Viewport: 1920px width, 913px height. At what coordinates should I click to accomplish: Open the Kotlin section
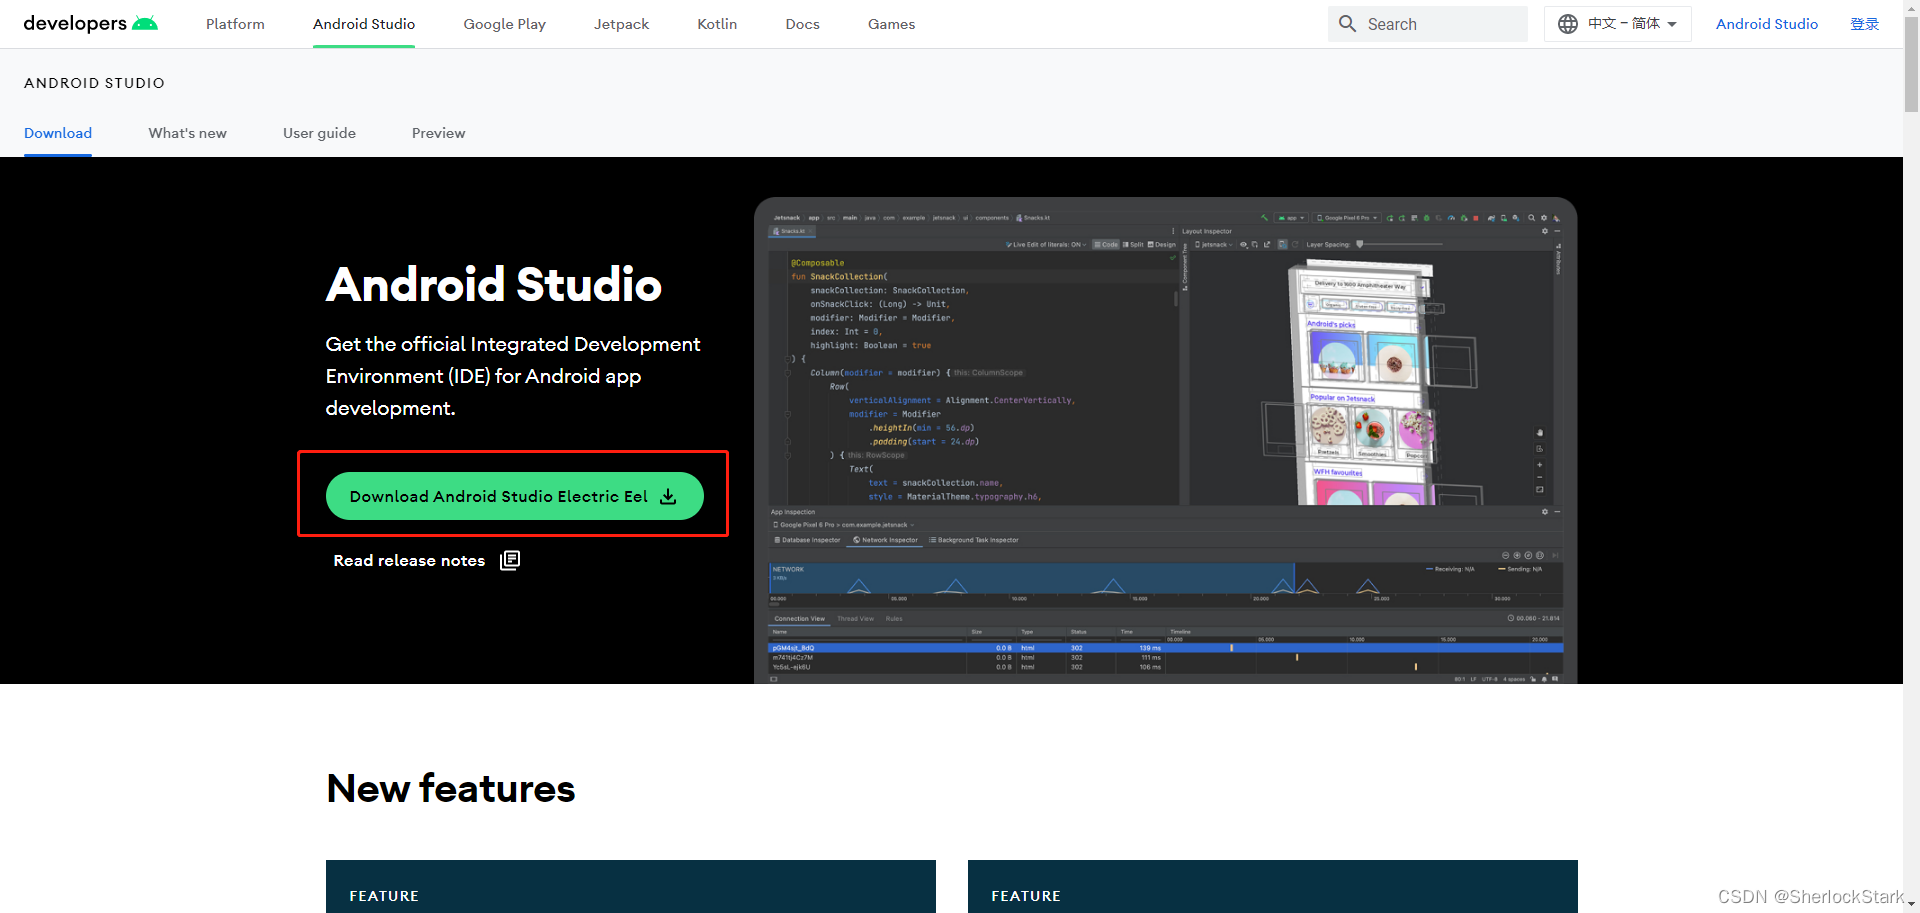tap(717, 24)
